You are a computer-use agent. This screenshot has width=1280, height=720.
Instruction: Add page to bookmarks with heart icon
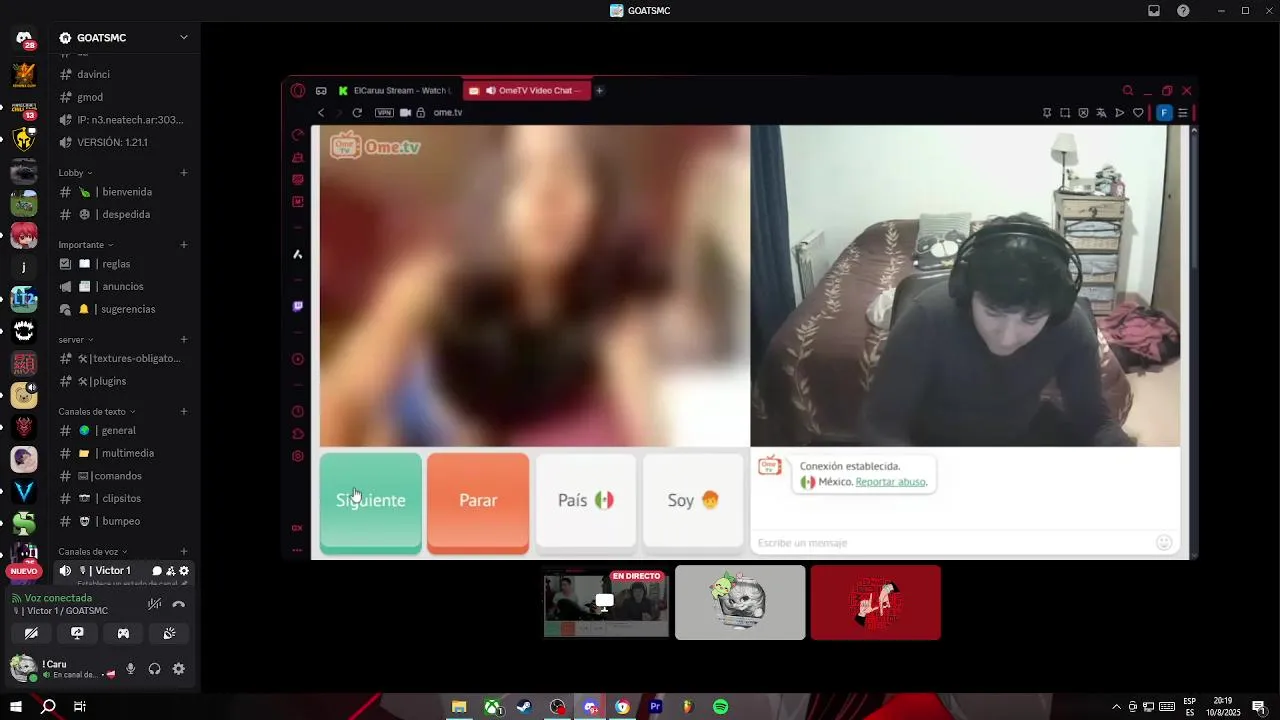pos(1138,113)
